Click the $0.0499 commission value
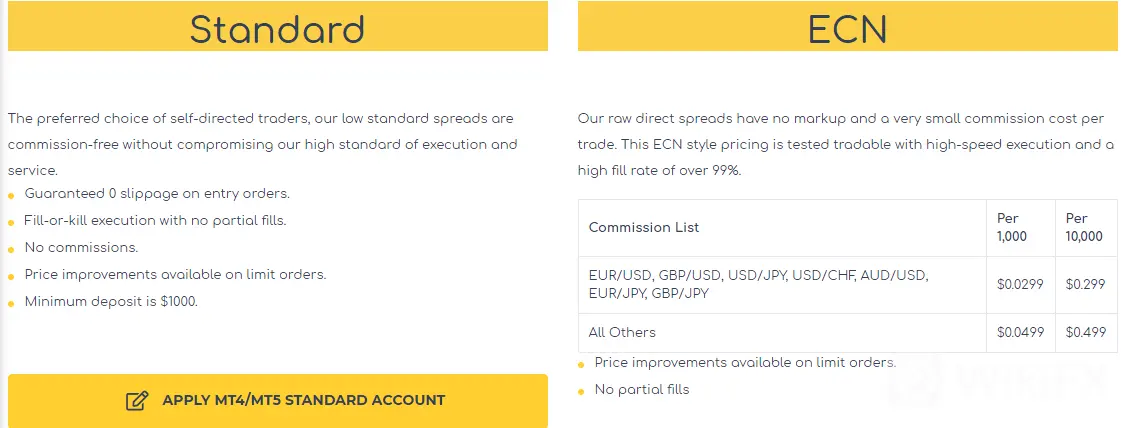 (x=1020, y=332)
